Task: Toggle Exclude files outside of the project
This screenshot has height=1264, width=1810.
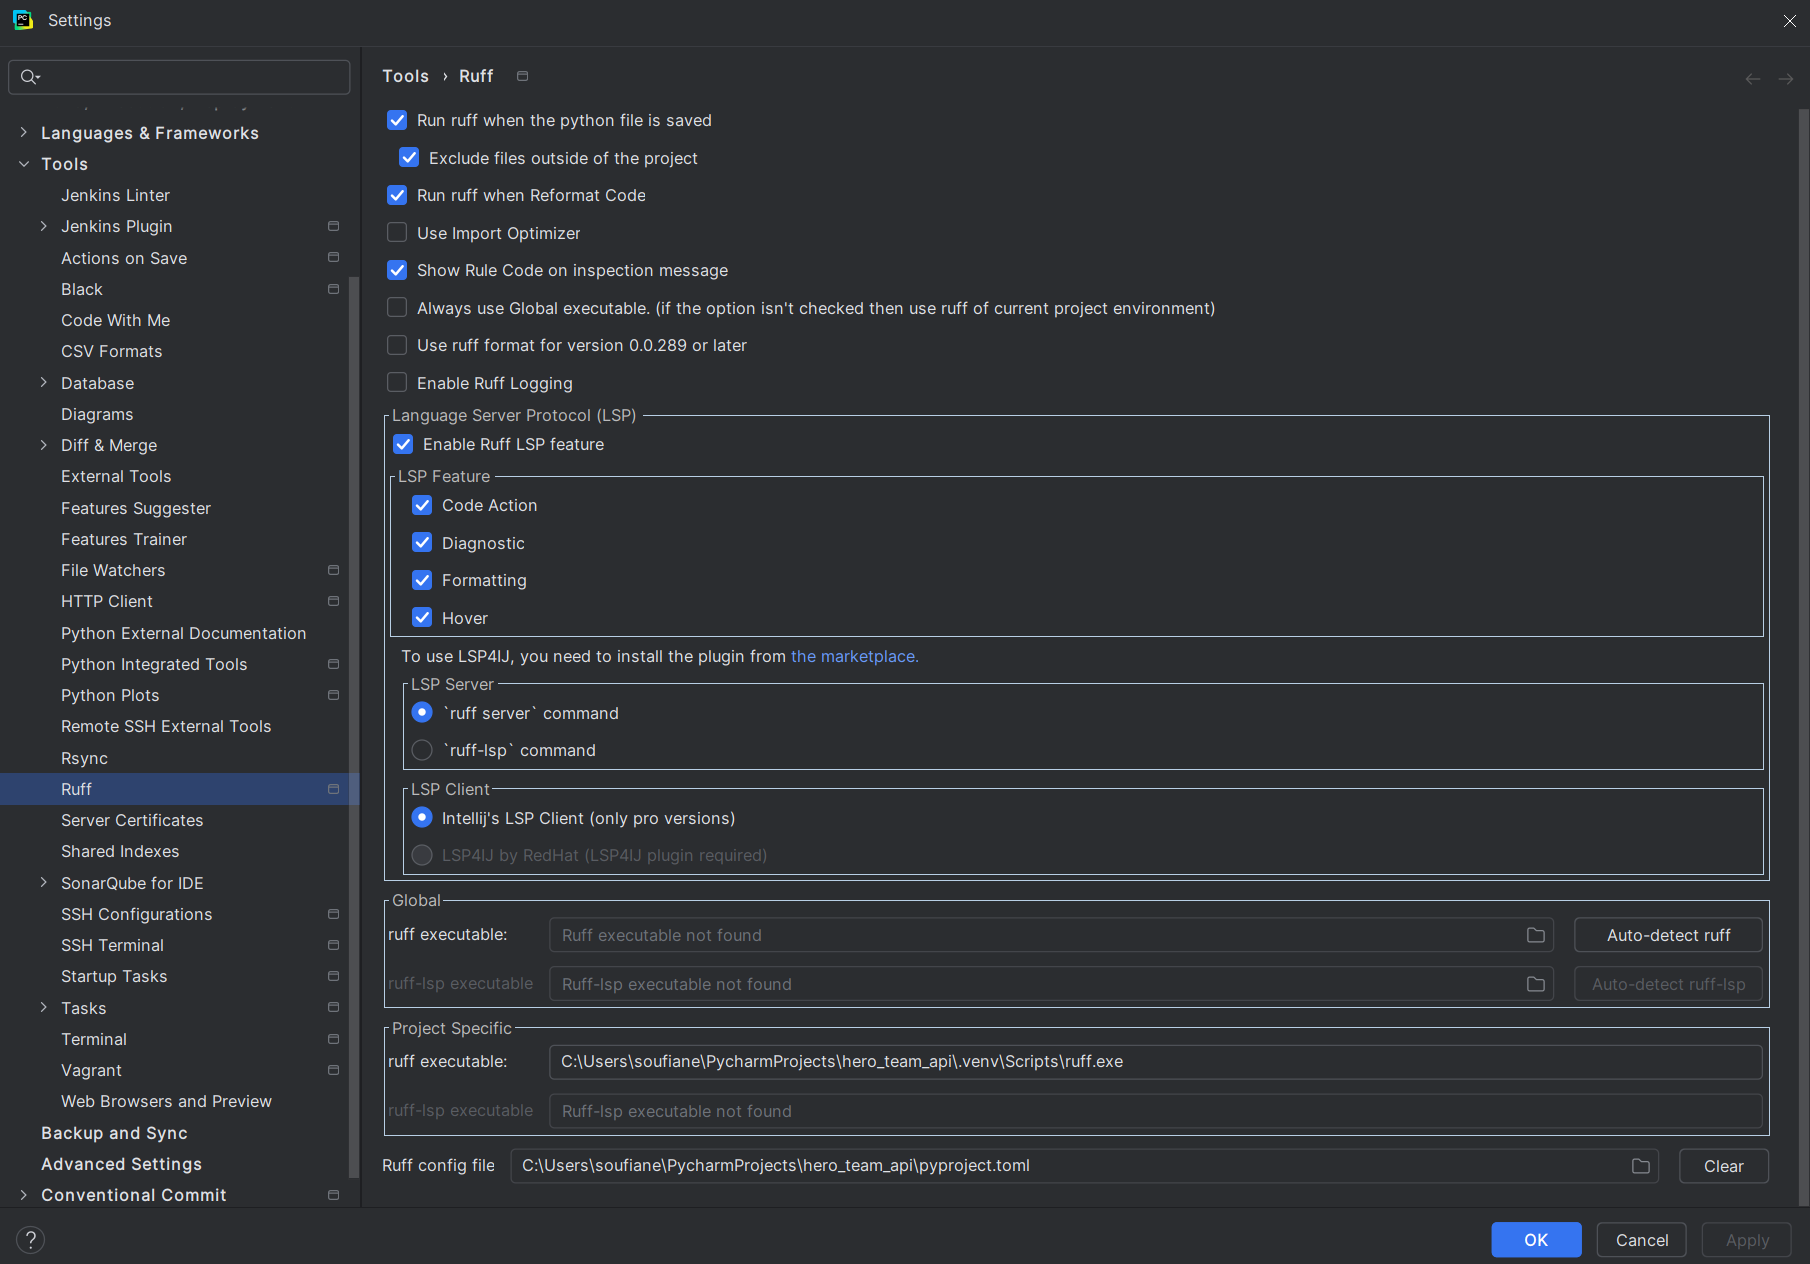Action: (x=409, y=157)
